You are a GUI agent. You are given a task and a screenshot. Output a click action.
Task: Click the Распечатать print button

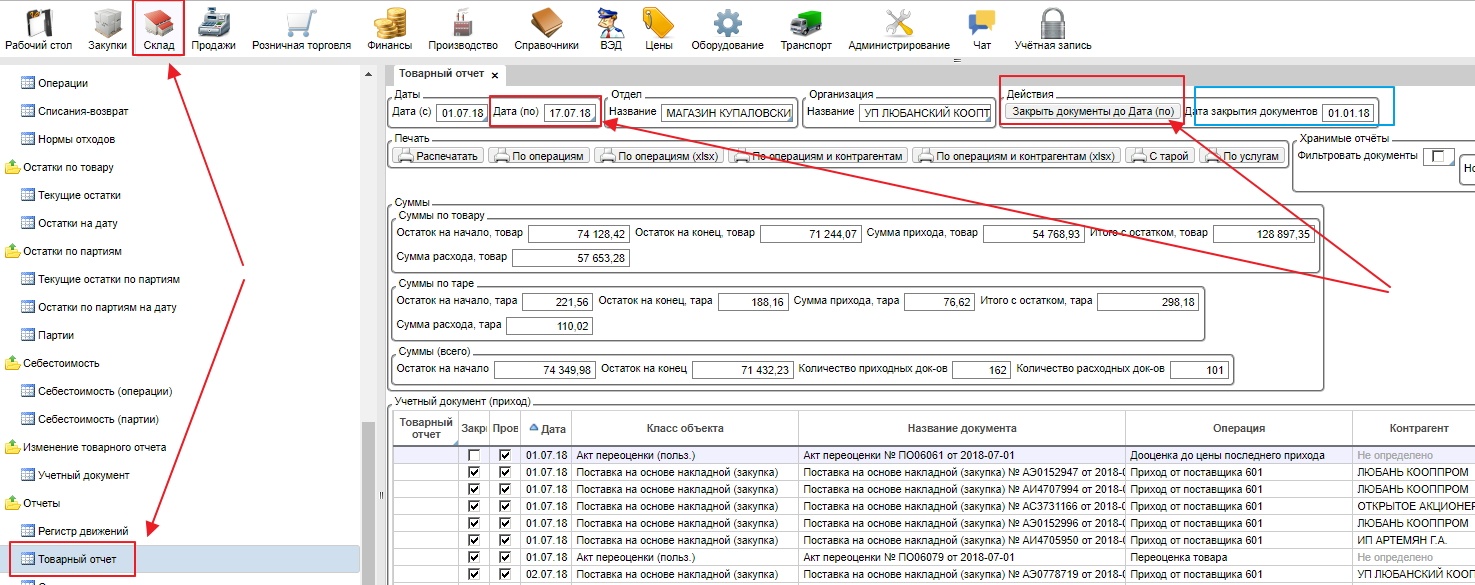(x=438, y=156)
